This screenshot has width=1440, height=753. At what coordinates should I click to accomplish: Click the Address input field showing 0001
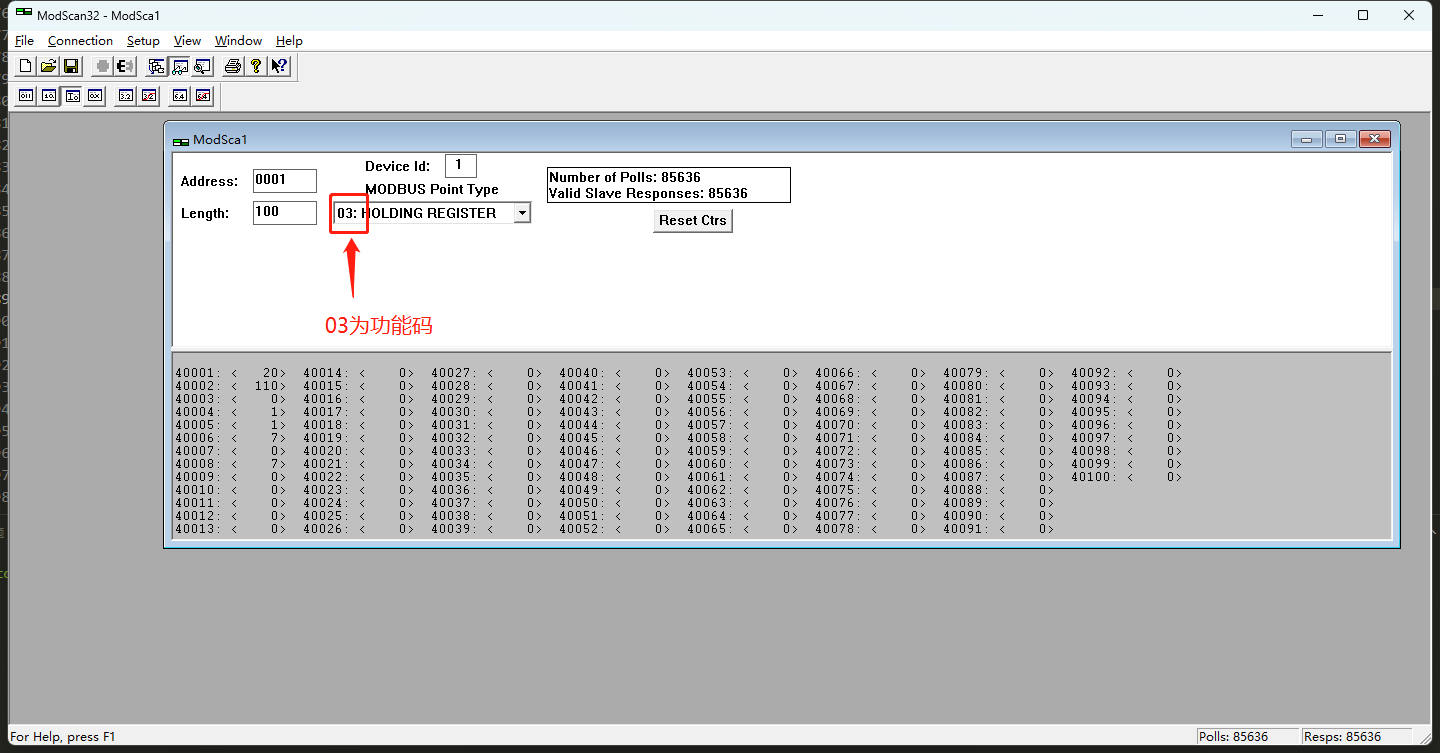coord(285,180)
